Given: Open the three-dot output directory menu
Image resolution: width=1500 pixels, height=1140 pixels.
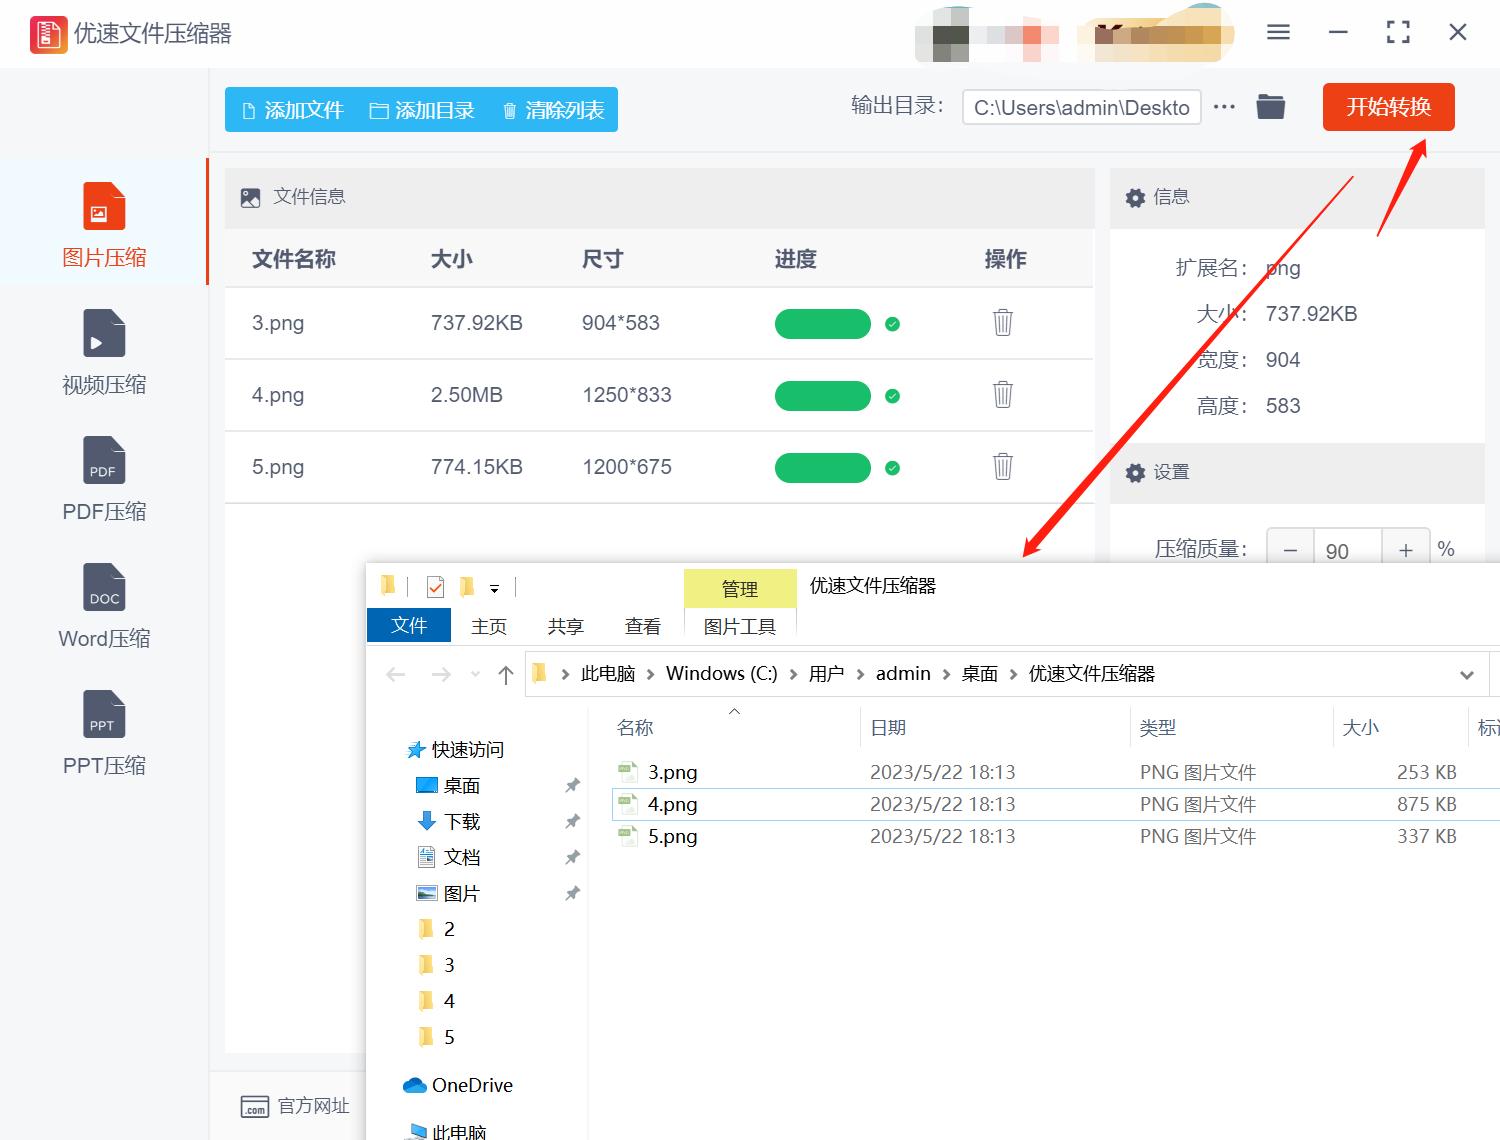Looking at the screenshot, I should point(1224,106).
